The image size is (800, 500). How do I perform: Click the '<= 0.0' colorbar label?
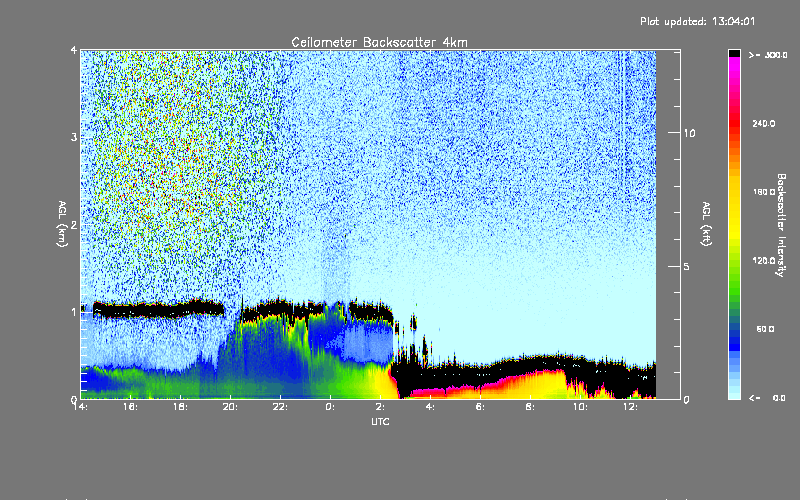(767, 398)
